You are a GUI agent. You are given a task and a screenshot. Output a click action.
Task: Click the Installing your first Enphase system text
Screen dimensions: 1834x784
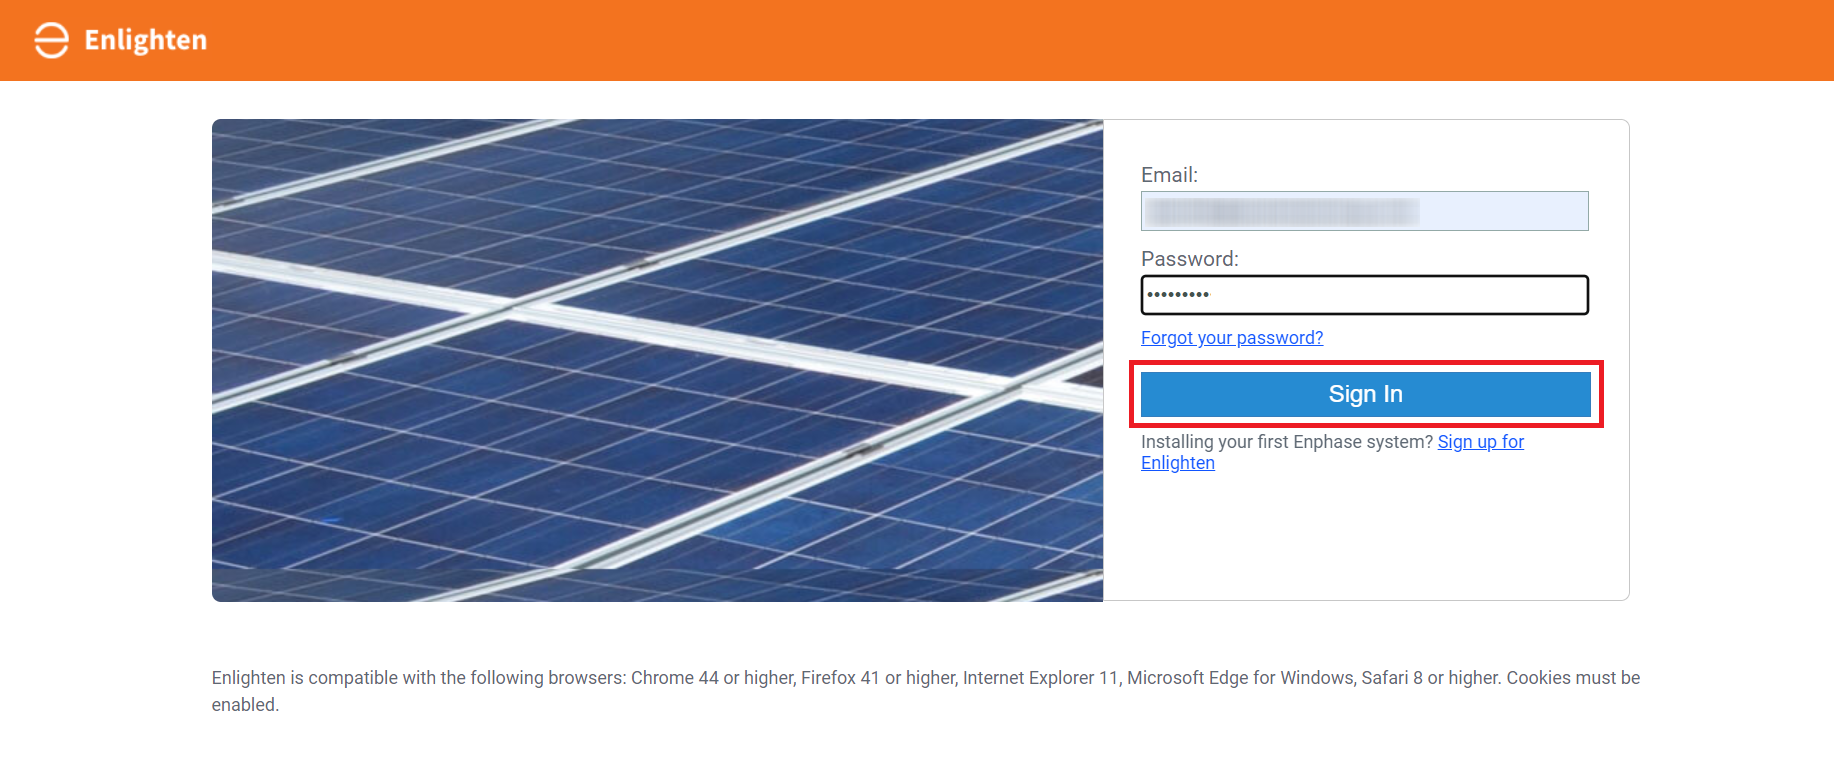(1286, 442)
